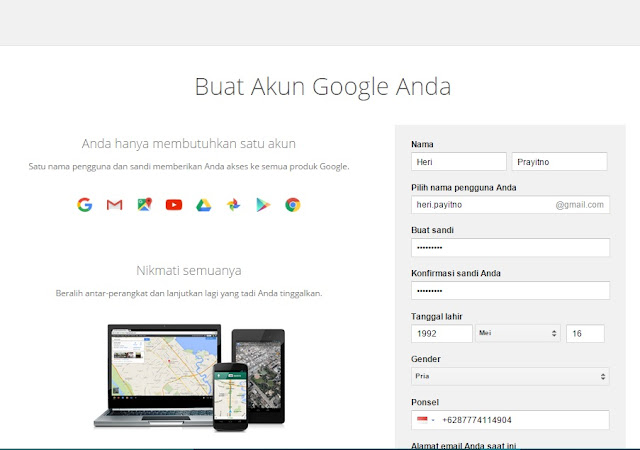
Task: Open the birth month dropdown showing Mei
Action: pos(518,333)
